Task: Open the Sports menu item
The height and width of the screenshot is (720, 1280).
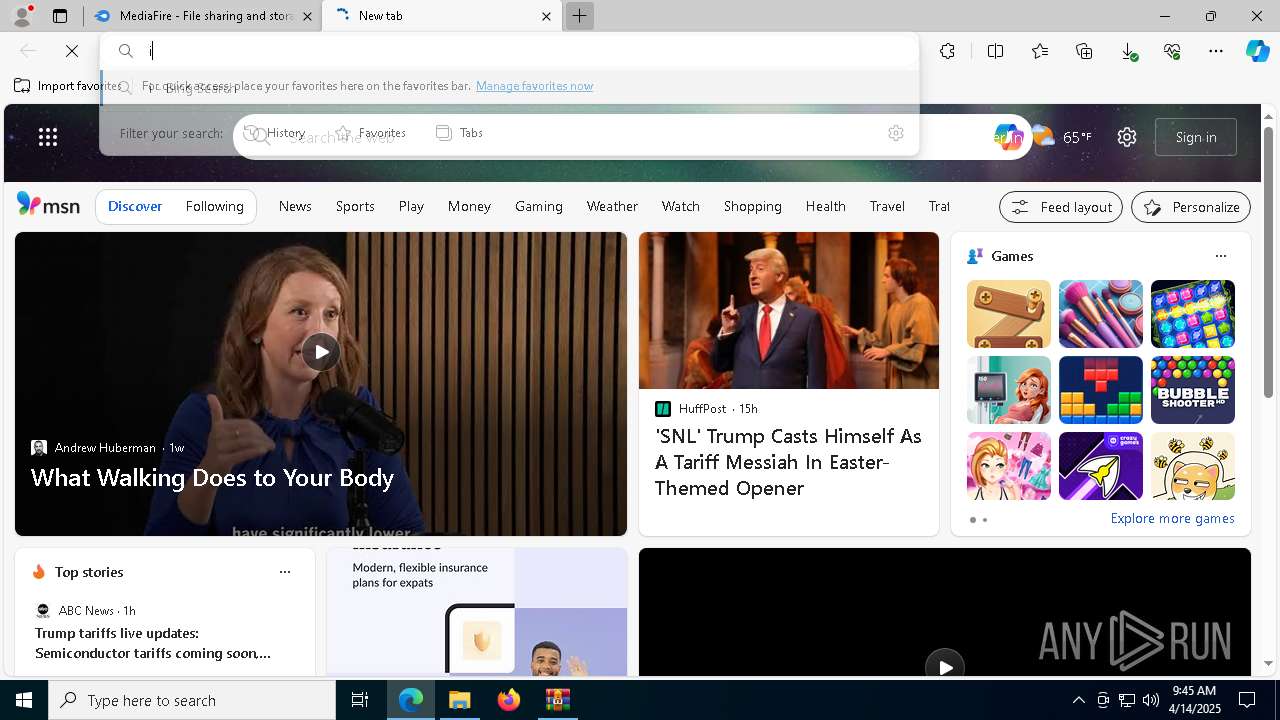Action: click(x=355, y=206)
